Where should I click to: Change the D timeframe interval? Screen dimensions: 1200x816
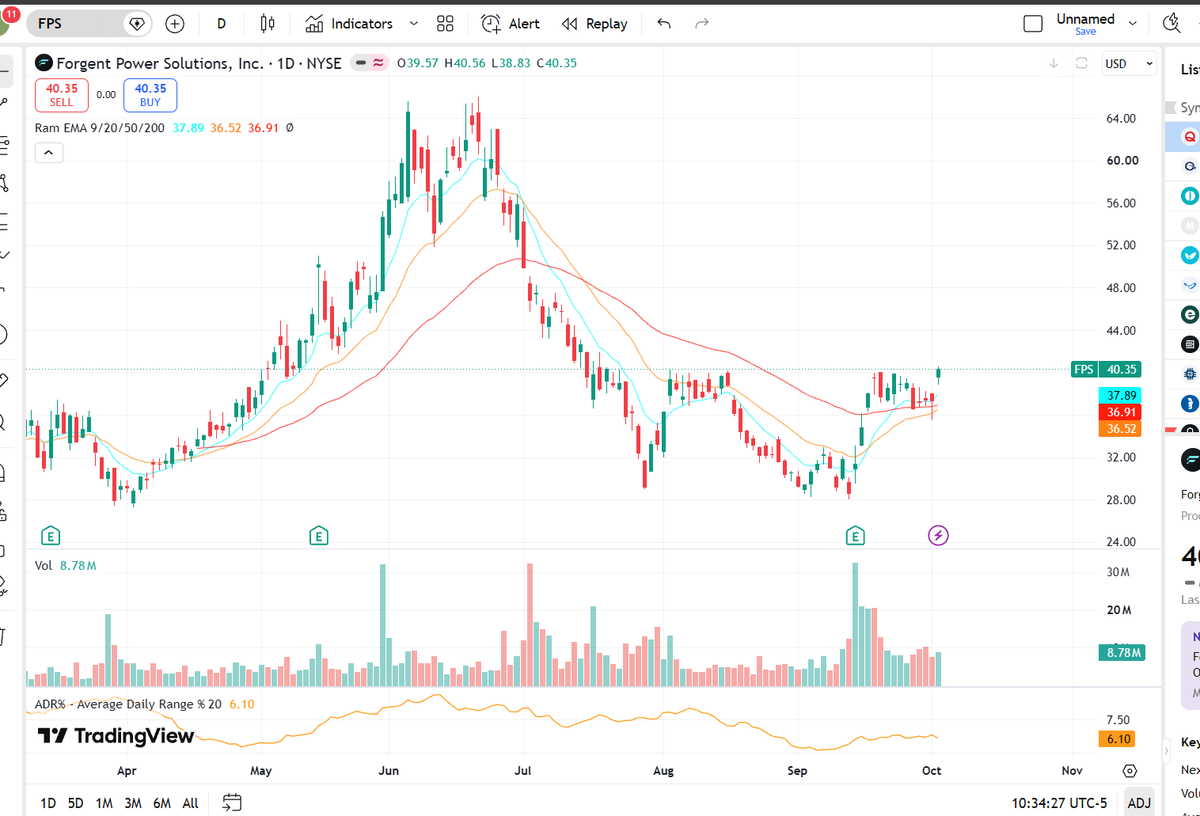tap(221, 23)
